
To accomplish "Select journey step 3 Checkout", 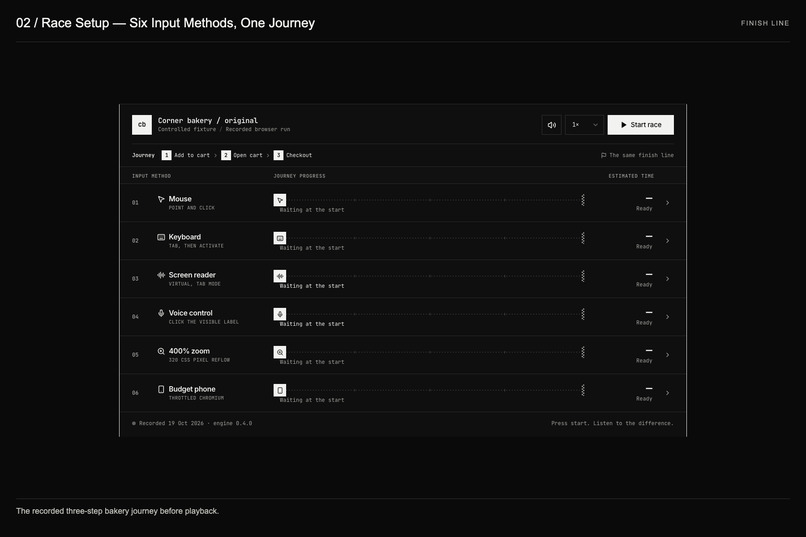I will (x=292, y=155).
